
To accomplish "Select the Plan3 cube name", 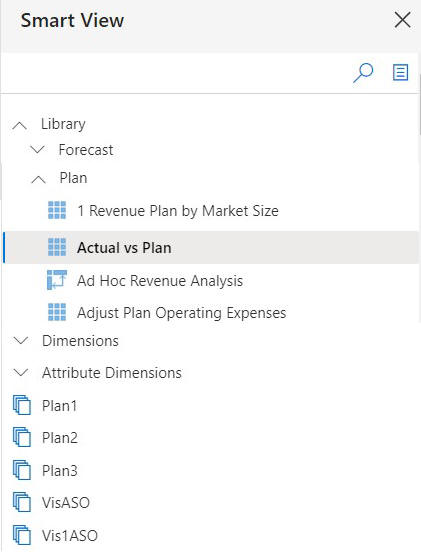I will [x=60, y=471].
